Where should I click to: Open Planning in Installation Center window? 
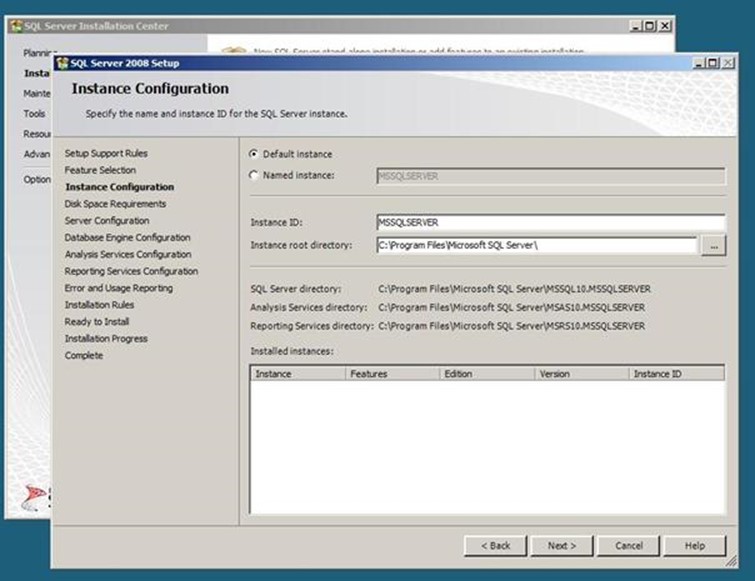click(38, 53)
